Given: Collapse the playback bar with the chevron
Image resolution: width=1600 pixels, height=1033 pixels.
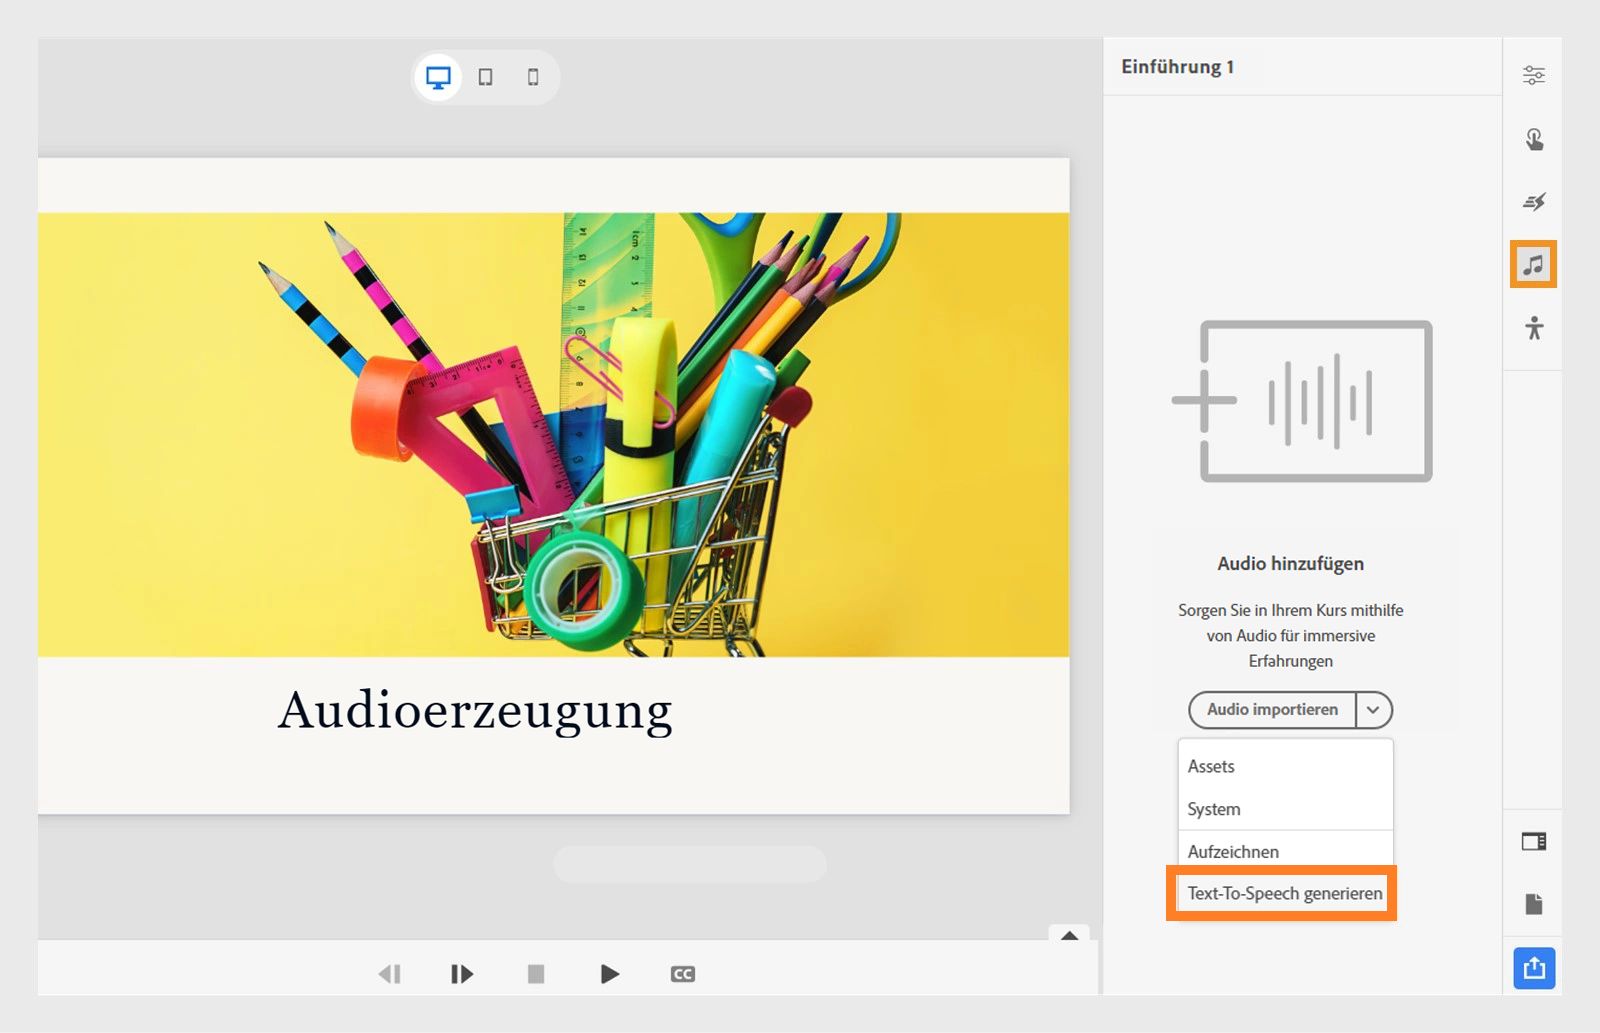Looking at the screenshot, I should click(1068, 934).
